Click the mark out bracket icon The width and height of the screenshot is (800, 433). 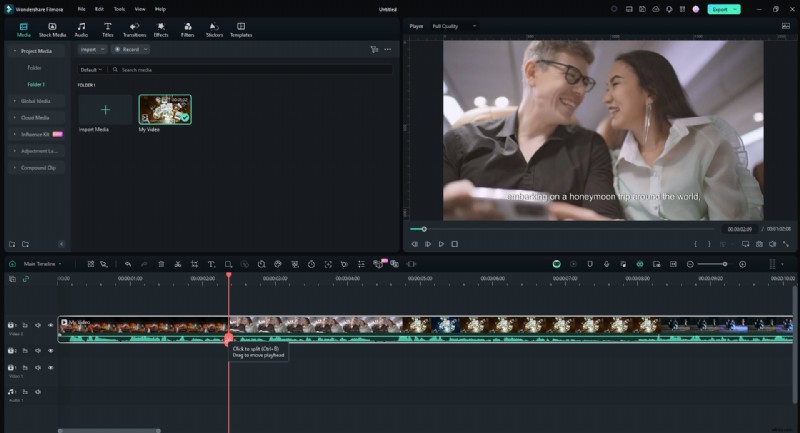click(x=709, y=244)
